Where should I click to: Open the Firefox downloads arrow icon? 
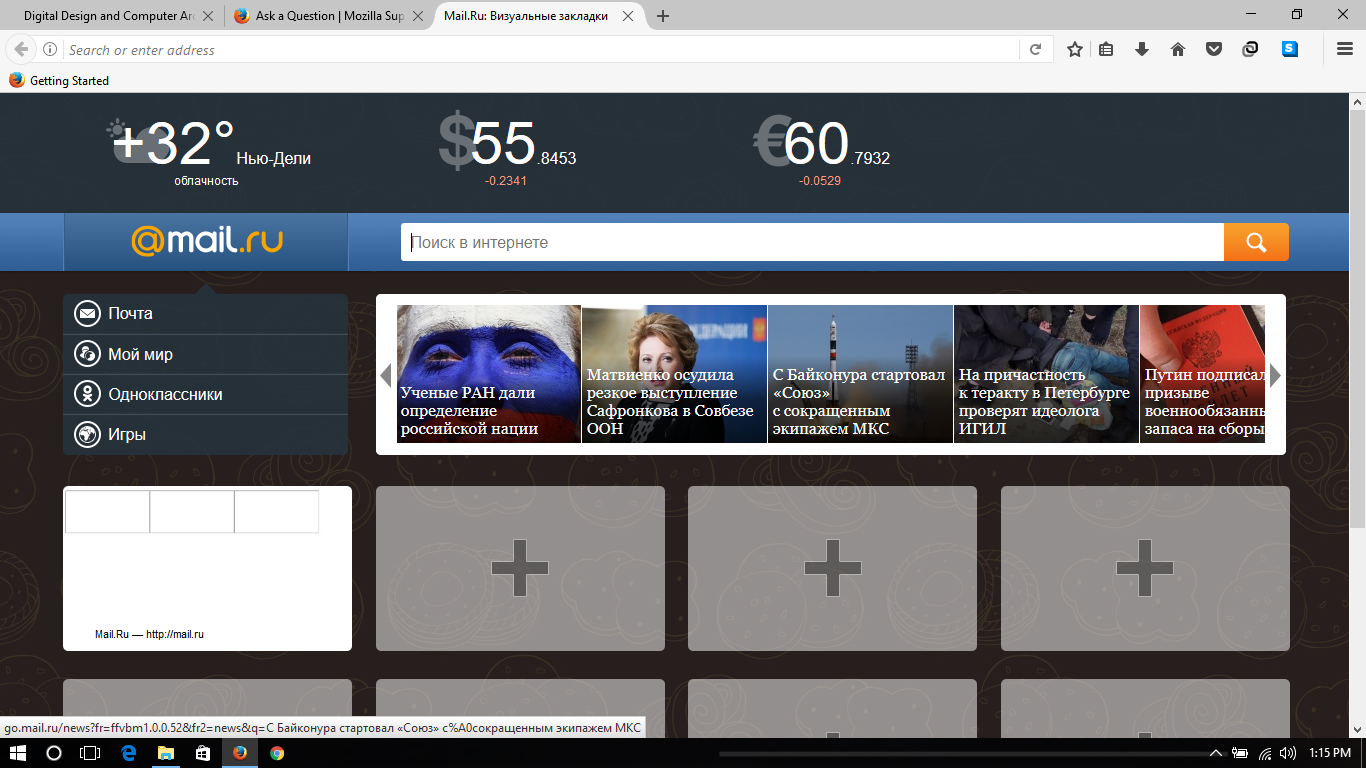point(1142,49)
